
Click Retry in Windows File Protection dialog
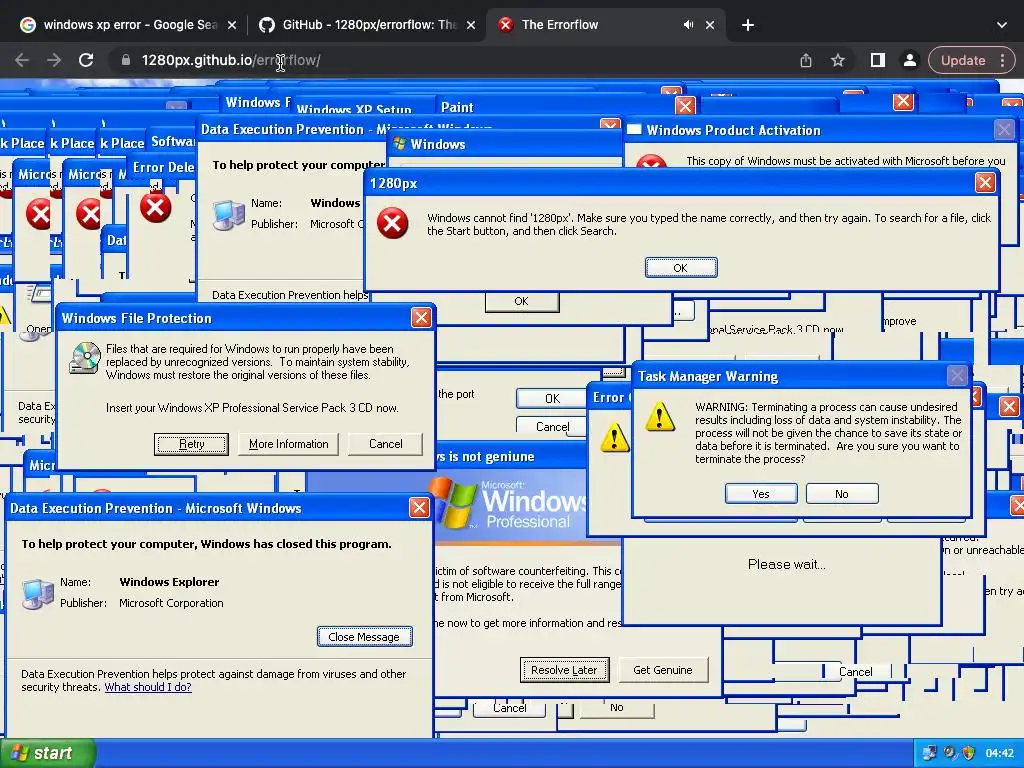191,444
